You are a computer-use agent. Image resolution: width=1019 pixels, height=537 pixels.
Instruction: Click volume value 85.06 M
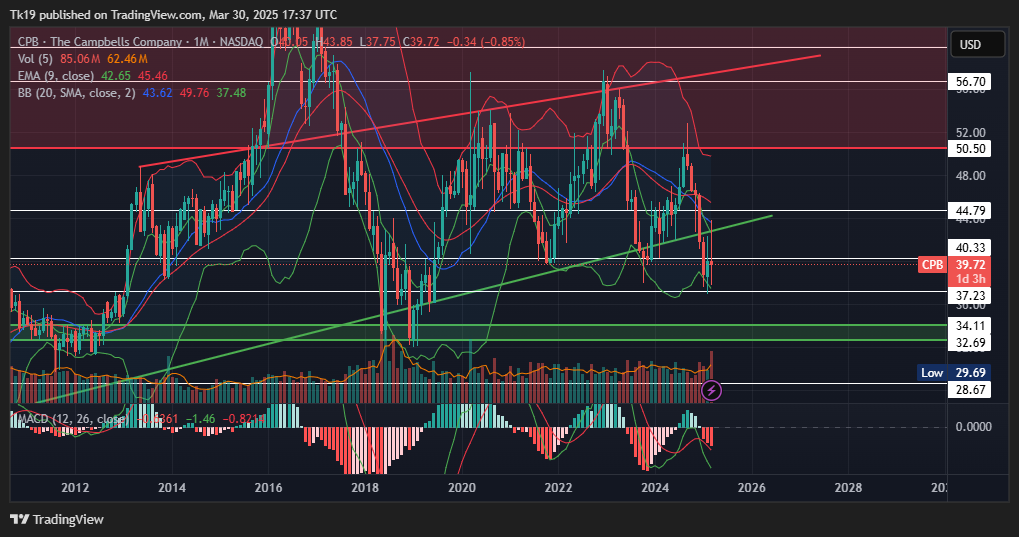[80, 59]
